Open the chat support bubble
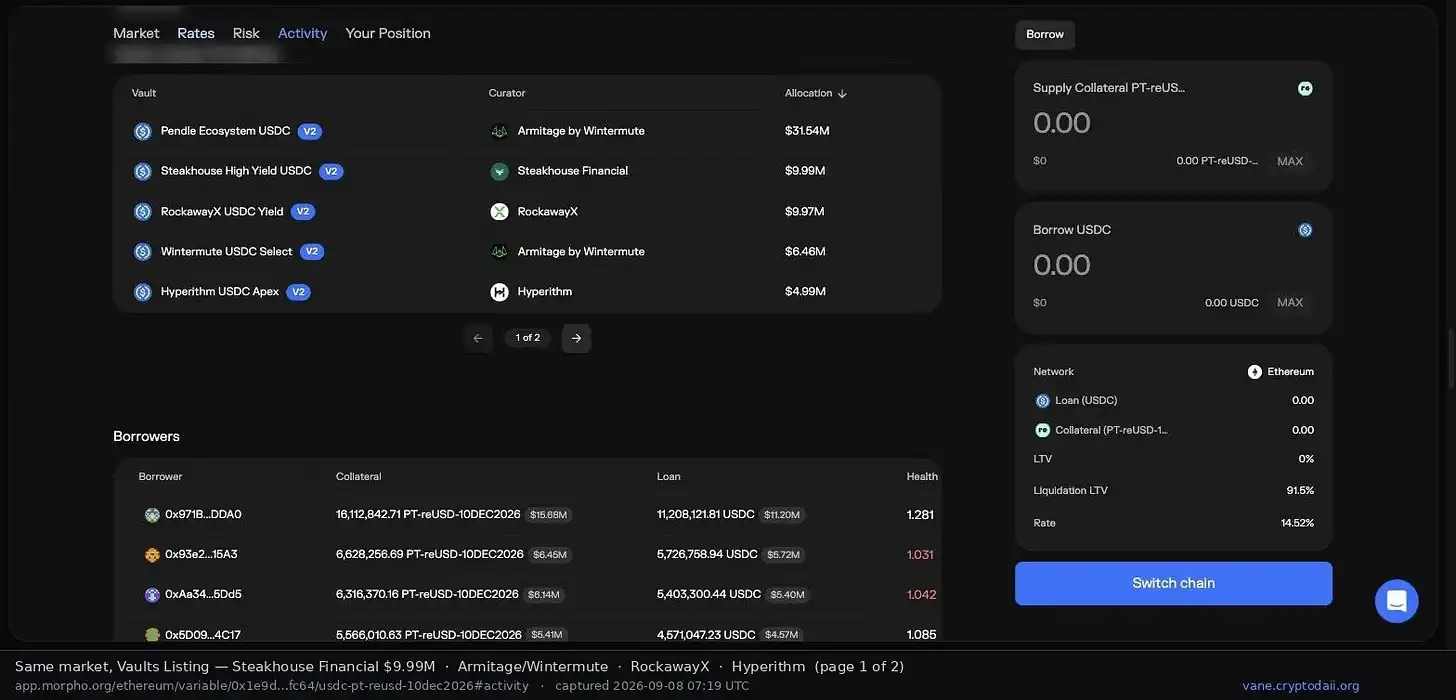 (x=1397, y=601)
